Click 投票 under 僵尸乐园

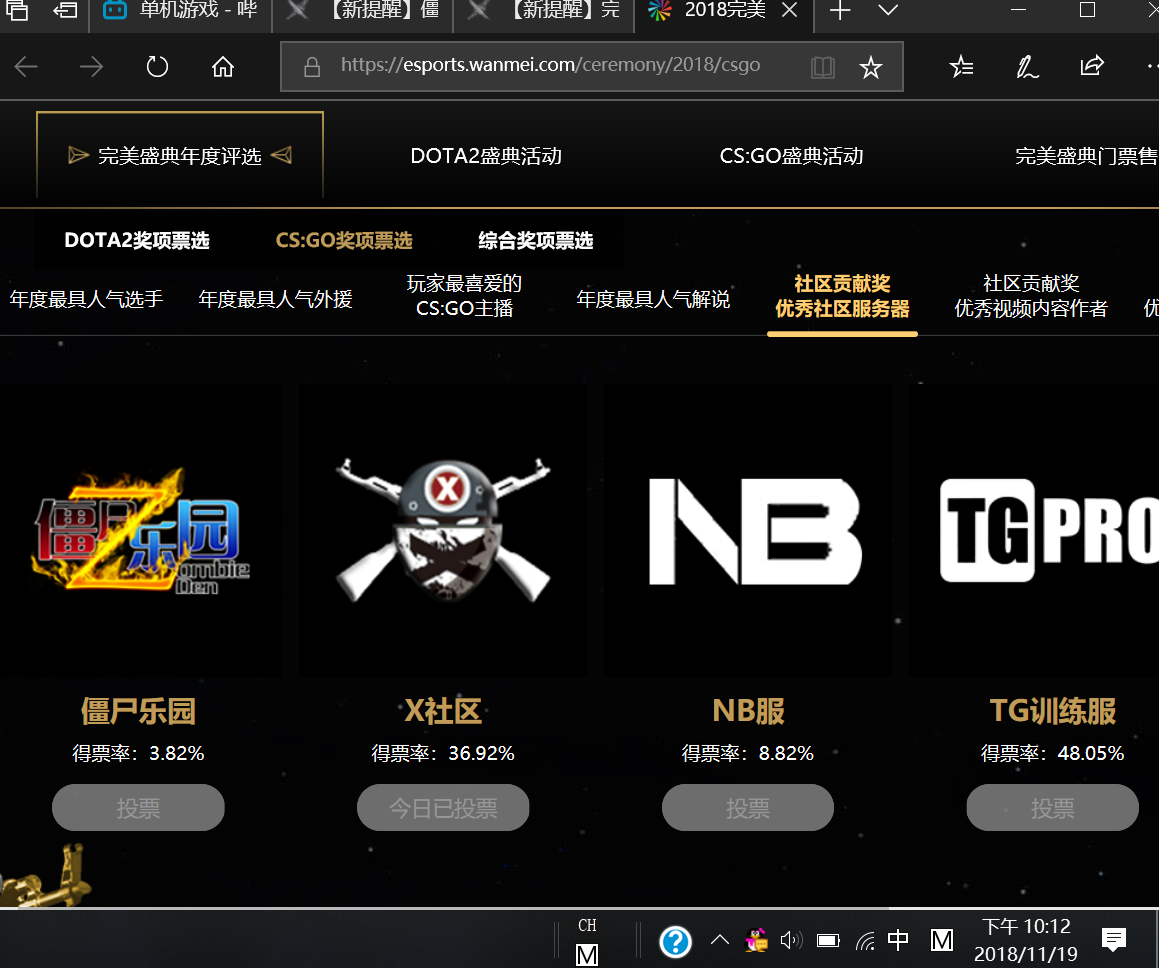pos(138,807)
